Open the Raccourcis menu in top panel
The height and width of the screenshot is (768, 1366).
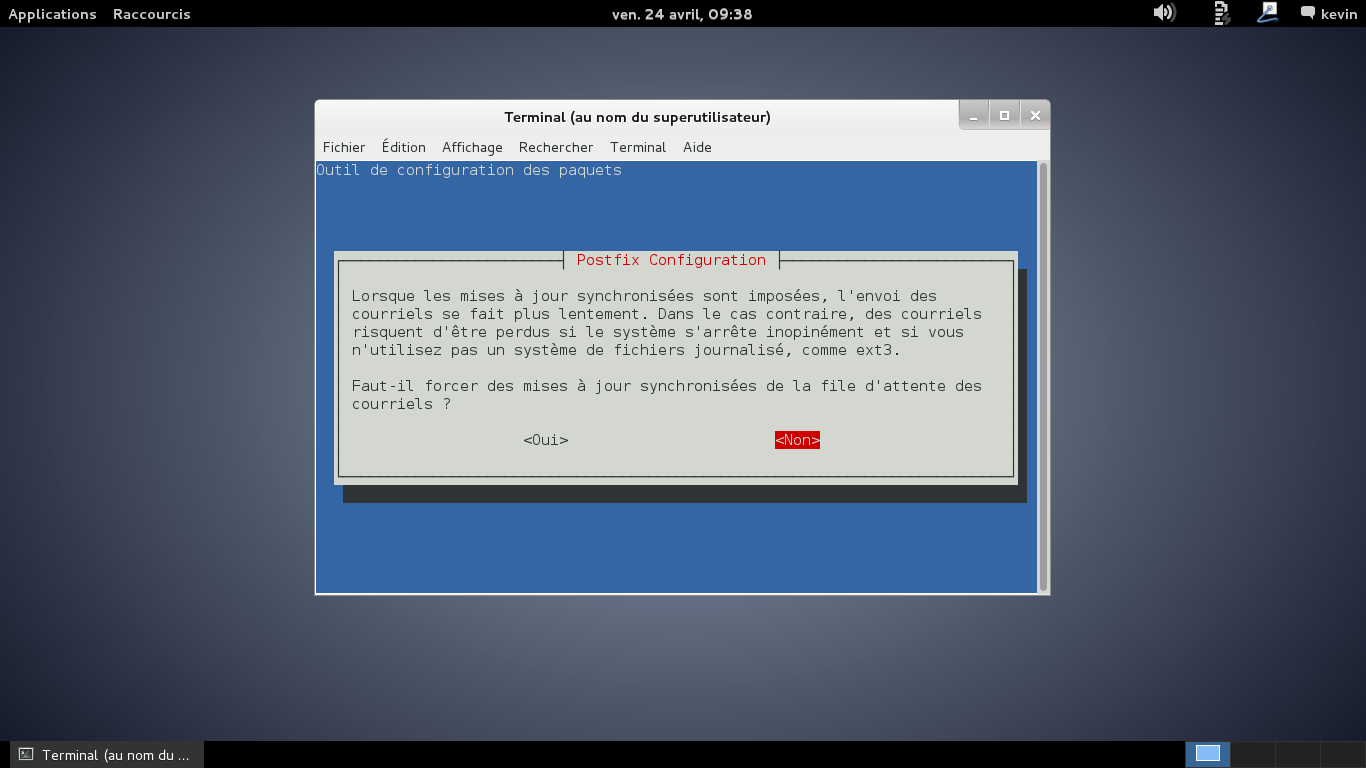(152, 14)
